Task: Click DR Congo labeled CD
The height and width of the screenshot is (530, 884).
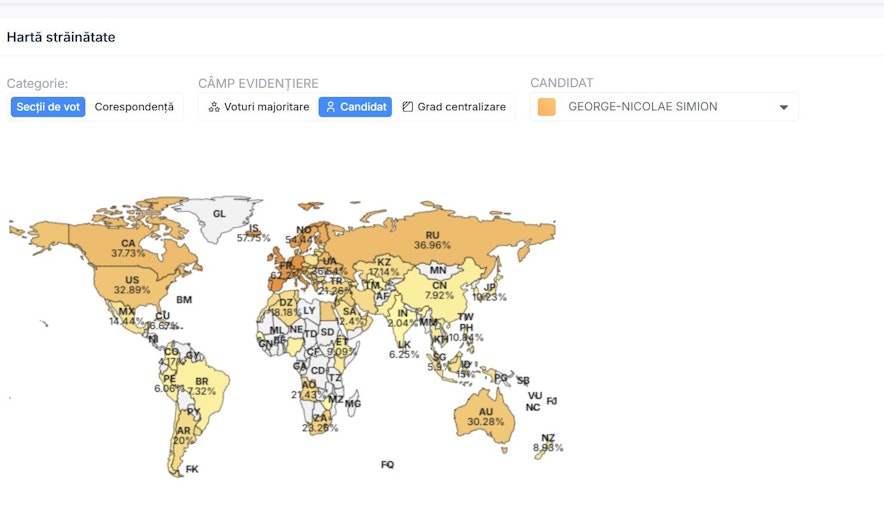Action: coord(318,370)
